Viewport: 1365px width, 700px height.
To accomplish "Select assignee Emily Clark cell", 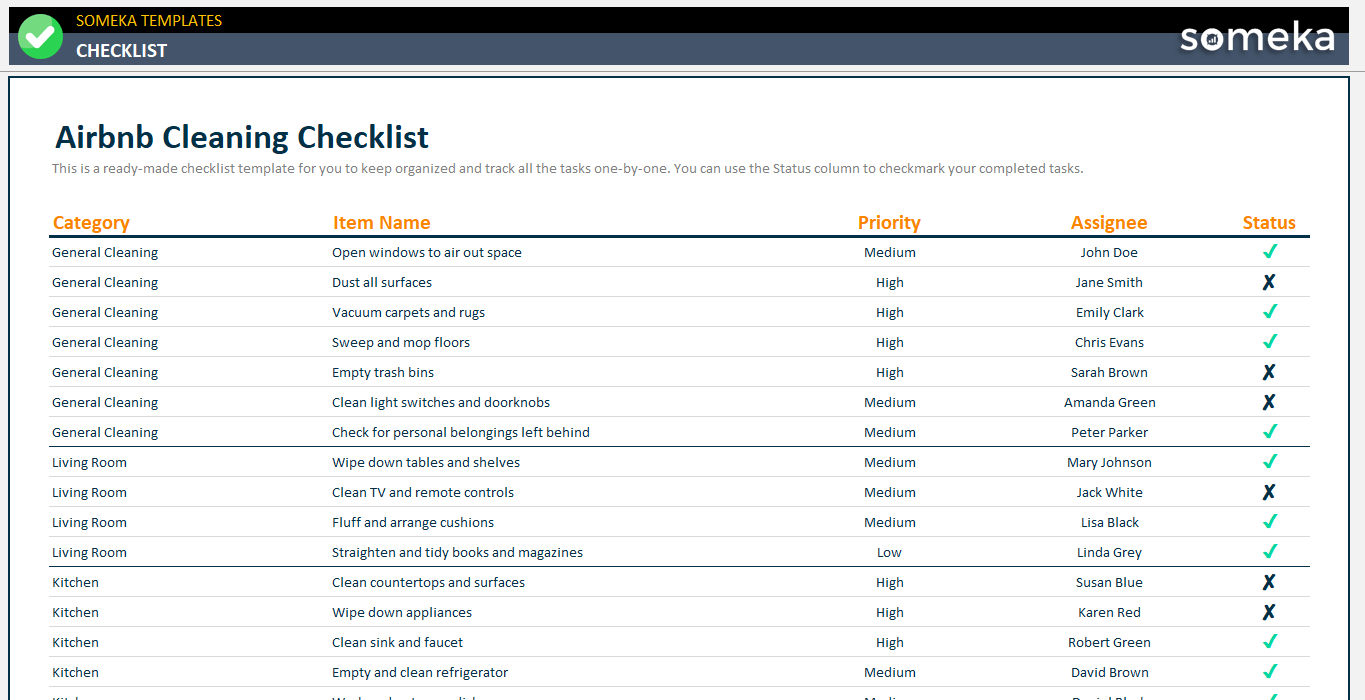I will click(1109, 313).
